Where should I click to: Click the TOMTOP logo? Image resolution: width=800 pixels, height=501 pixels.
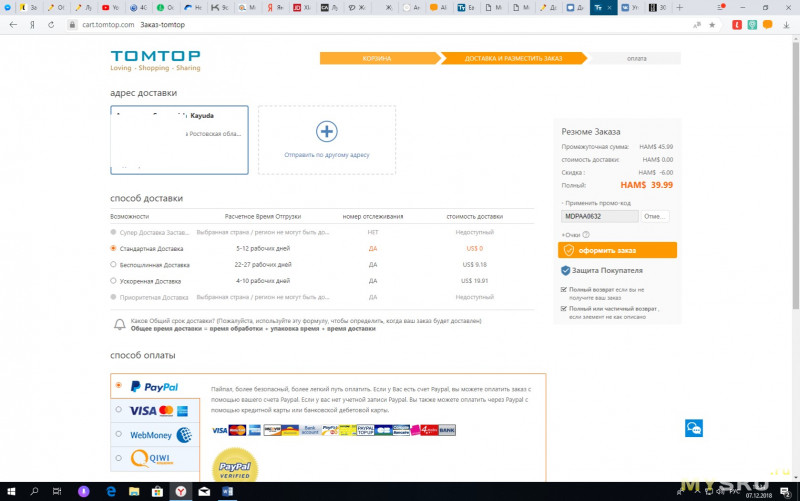(x=155, y=60)
